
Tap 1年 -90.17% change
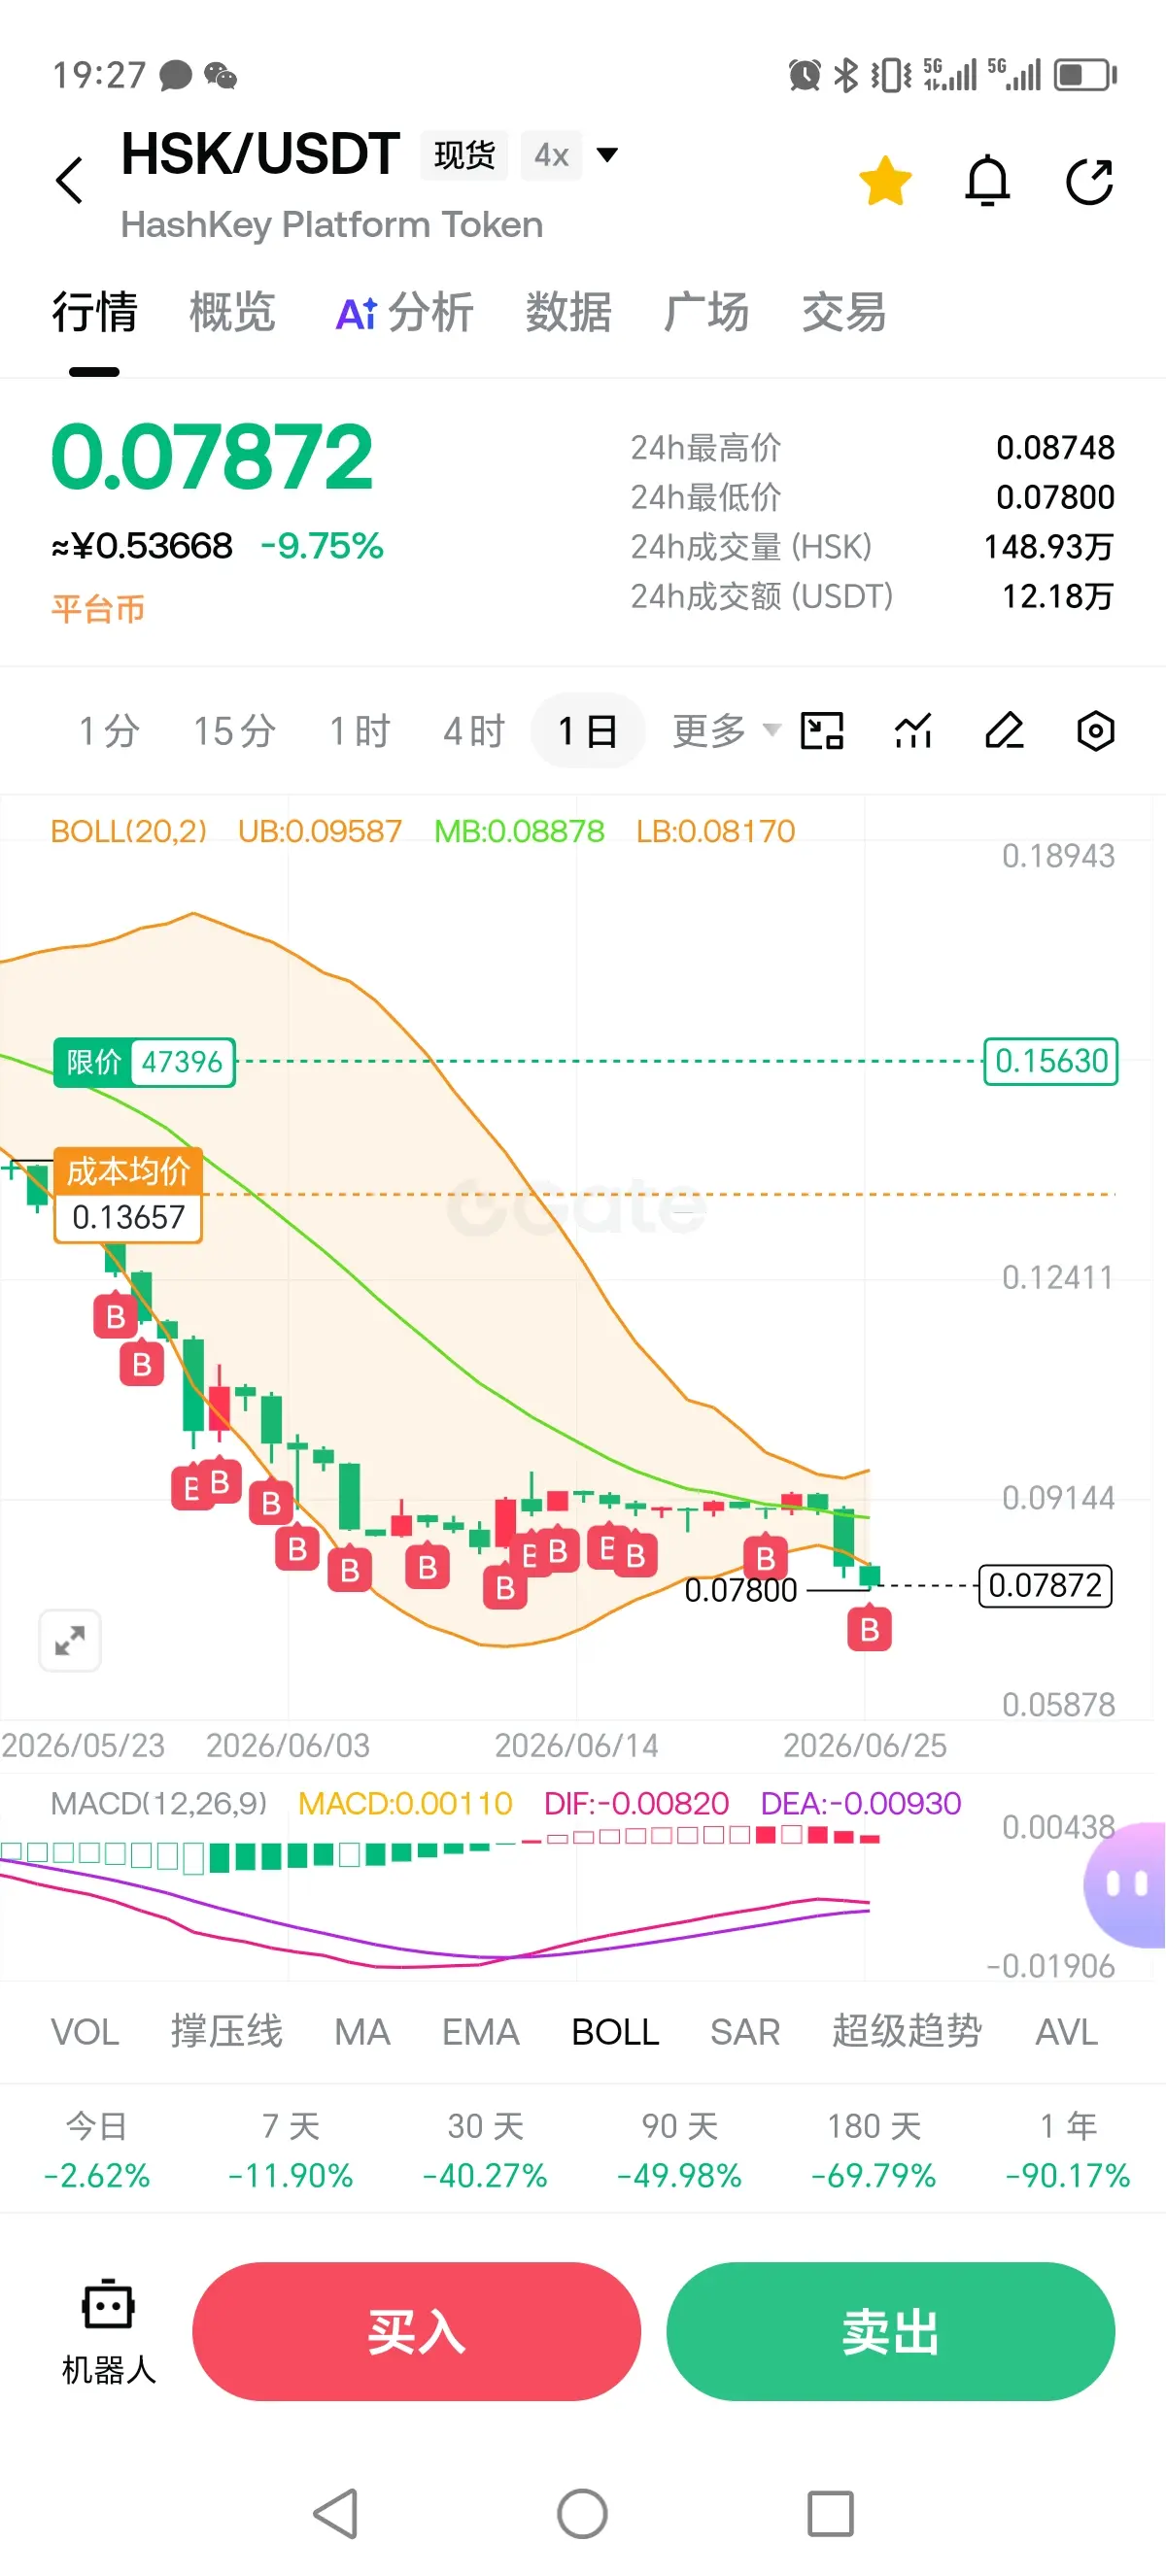click(x=1068, y=2150)
